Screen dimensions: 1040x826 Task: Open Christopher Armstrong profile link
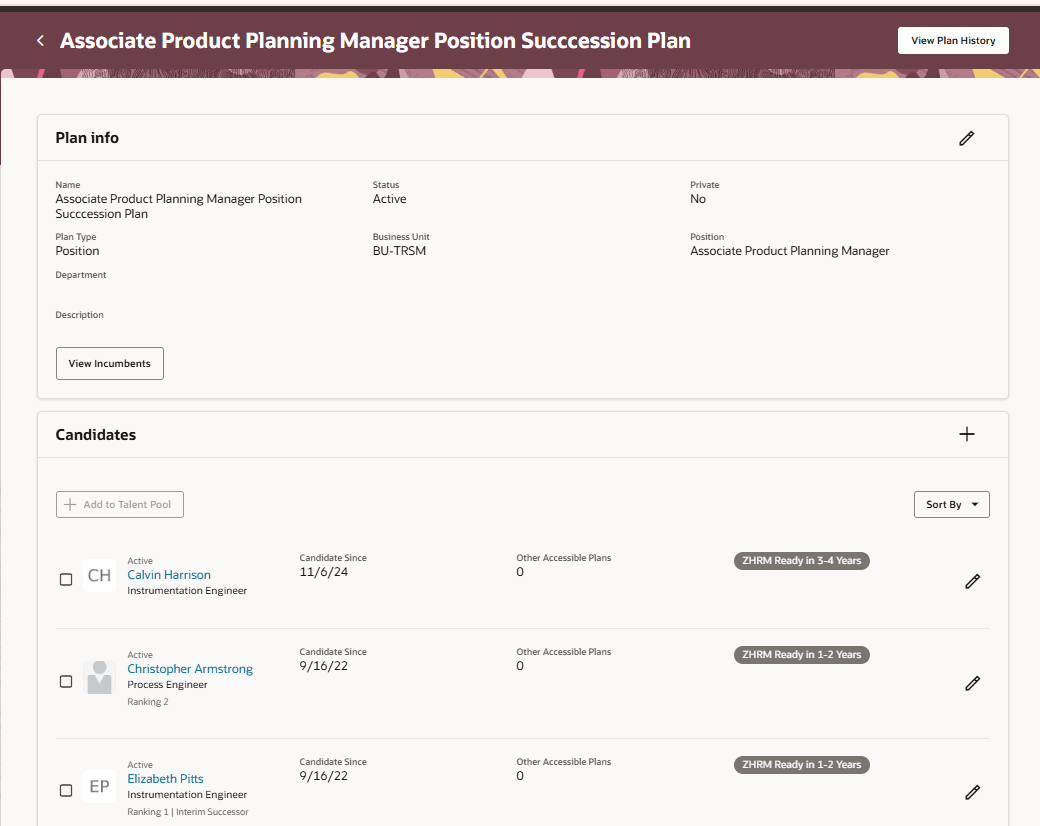click(190, 669)
